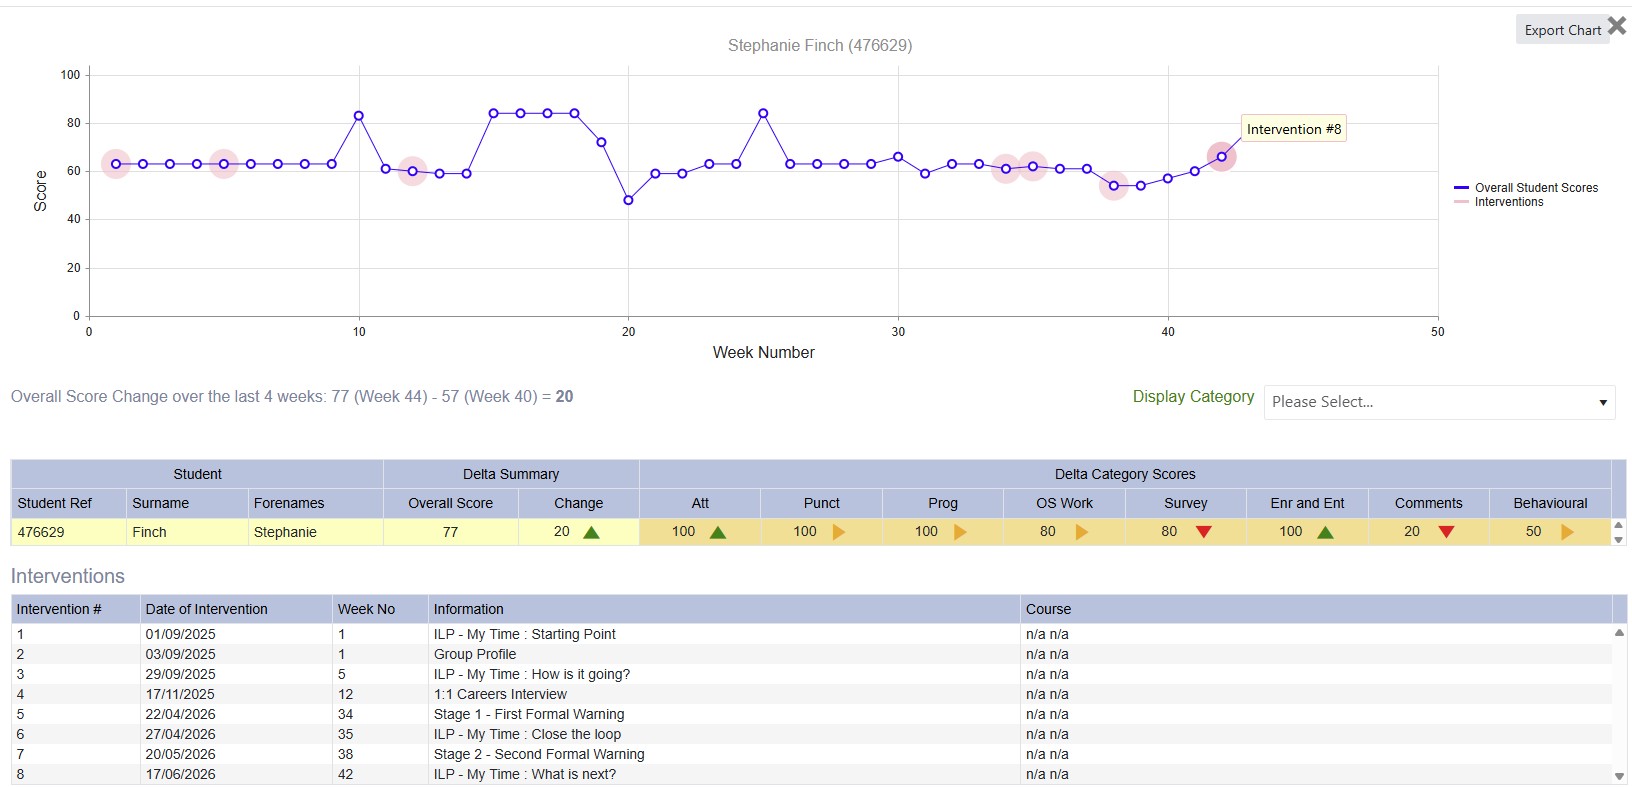Click the green up arrow beside Change 20

591,532
